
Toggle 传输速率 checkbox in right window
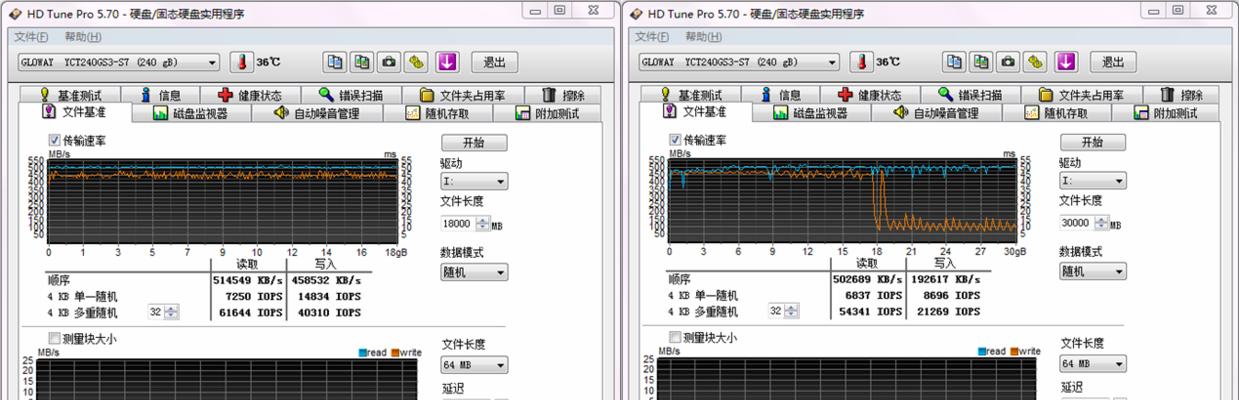pos(674,141)
